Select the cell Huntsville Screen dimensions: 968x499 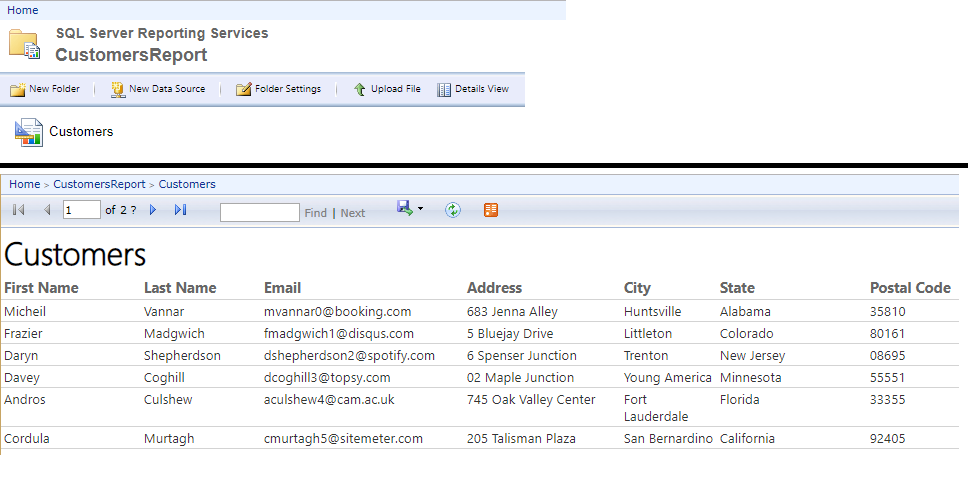653,311
